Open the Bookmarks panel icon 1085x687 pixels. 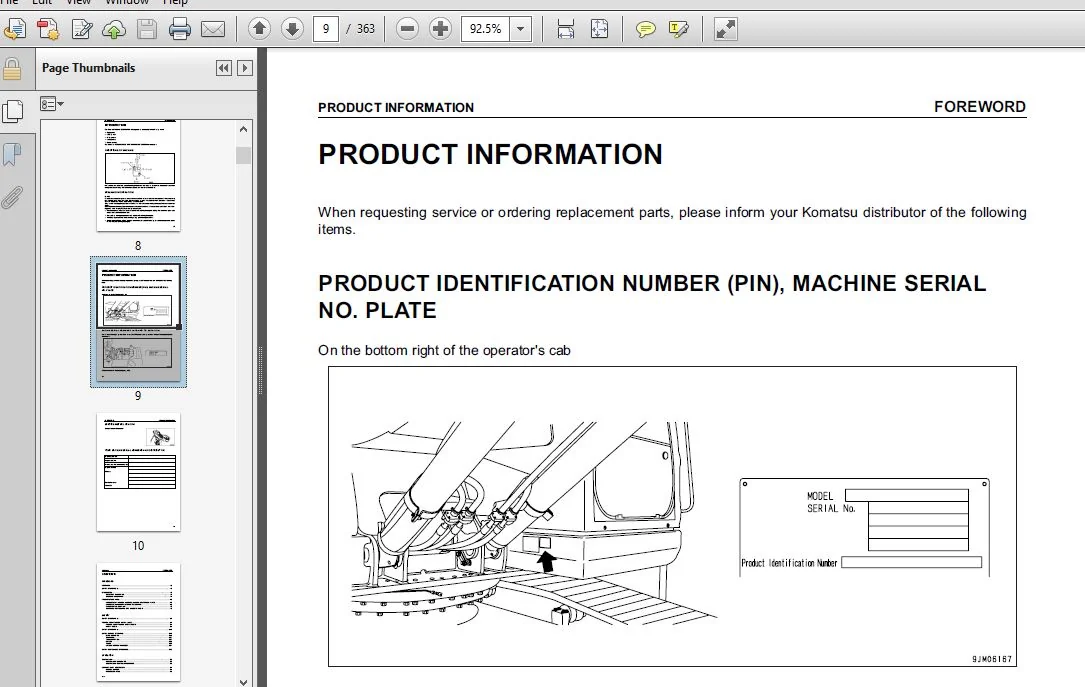click(12, 154)
